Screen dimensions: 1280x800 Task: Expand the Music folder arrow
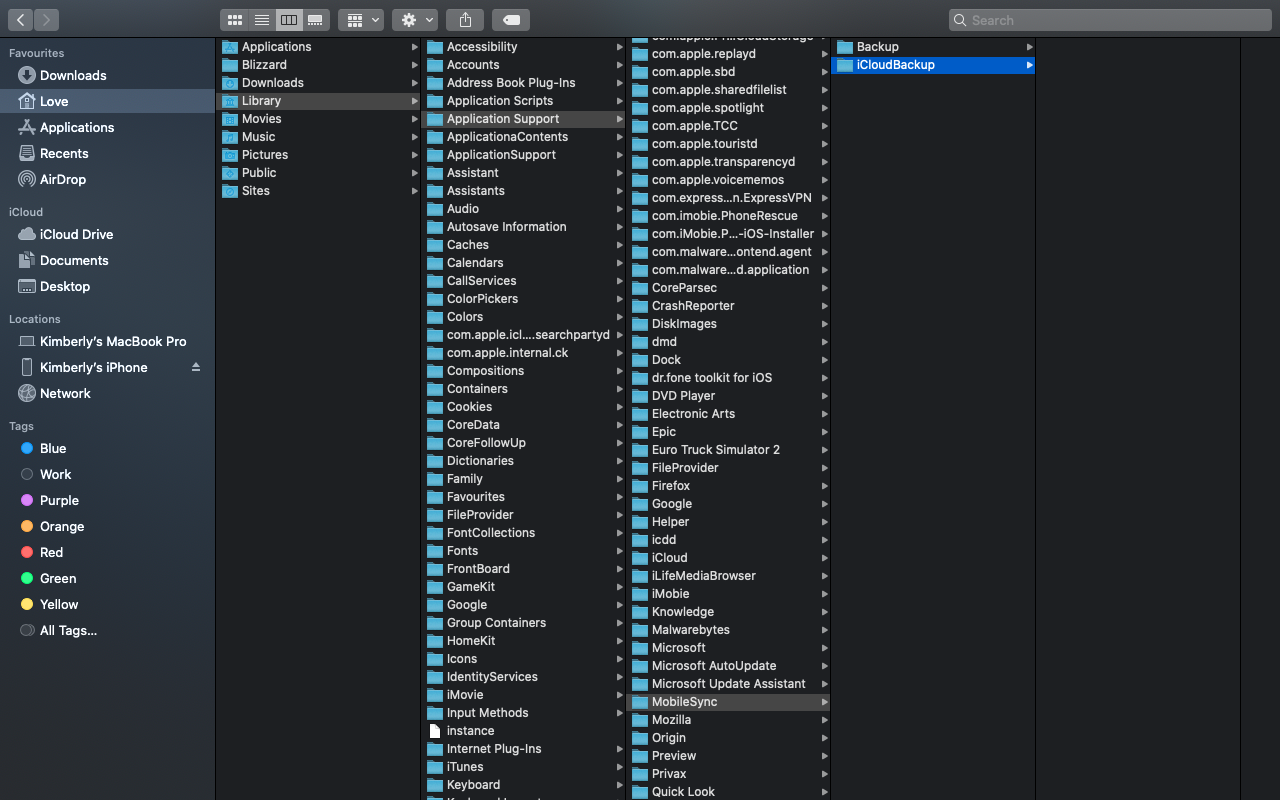[x=414, y=137]
